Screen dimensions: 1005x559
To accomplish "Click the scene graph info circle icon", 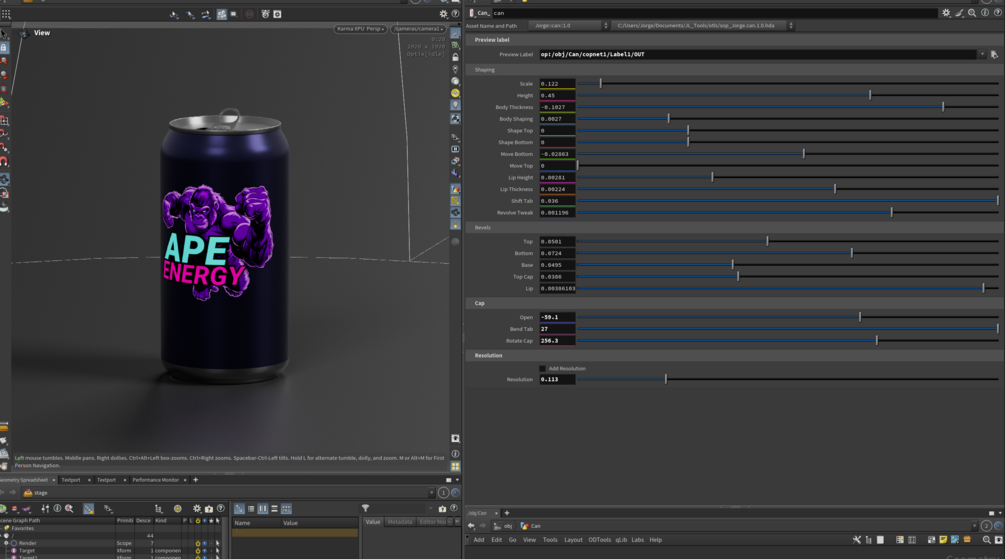I will tap(57, 508).
